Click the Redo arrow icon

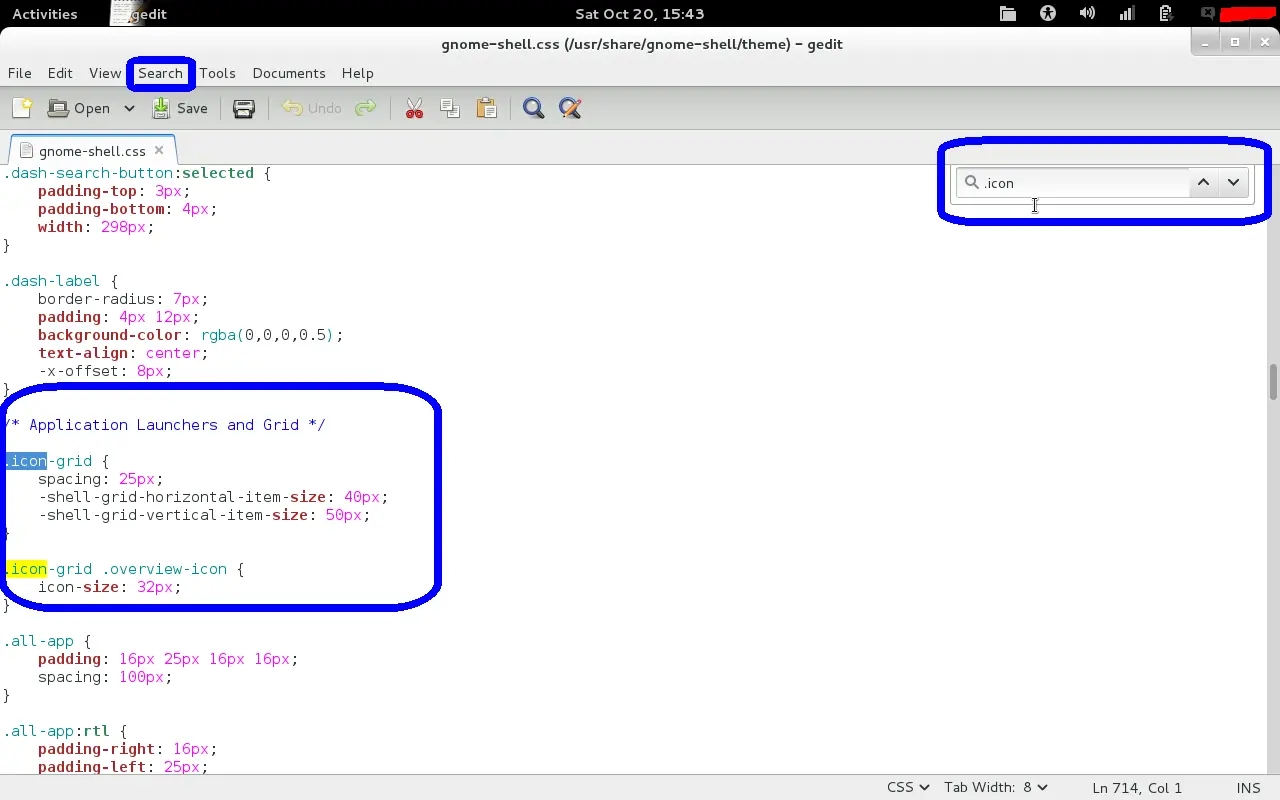[x=366, y=108]
